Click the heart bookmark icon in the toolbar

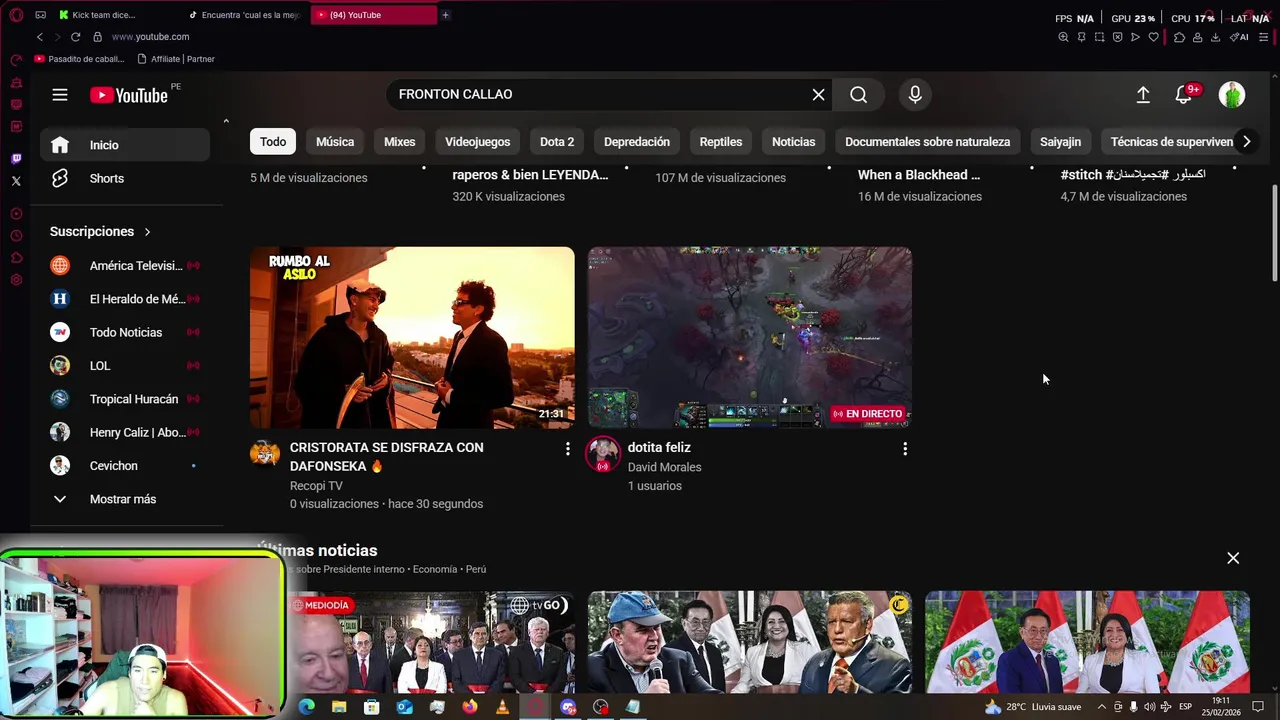click(1153, 37)
